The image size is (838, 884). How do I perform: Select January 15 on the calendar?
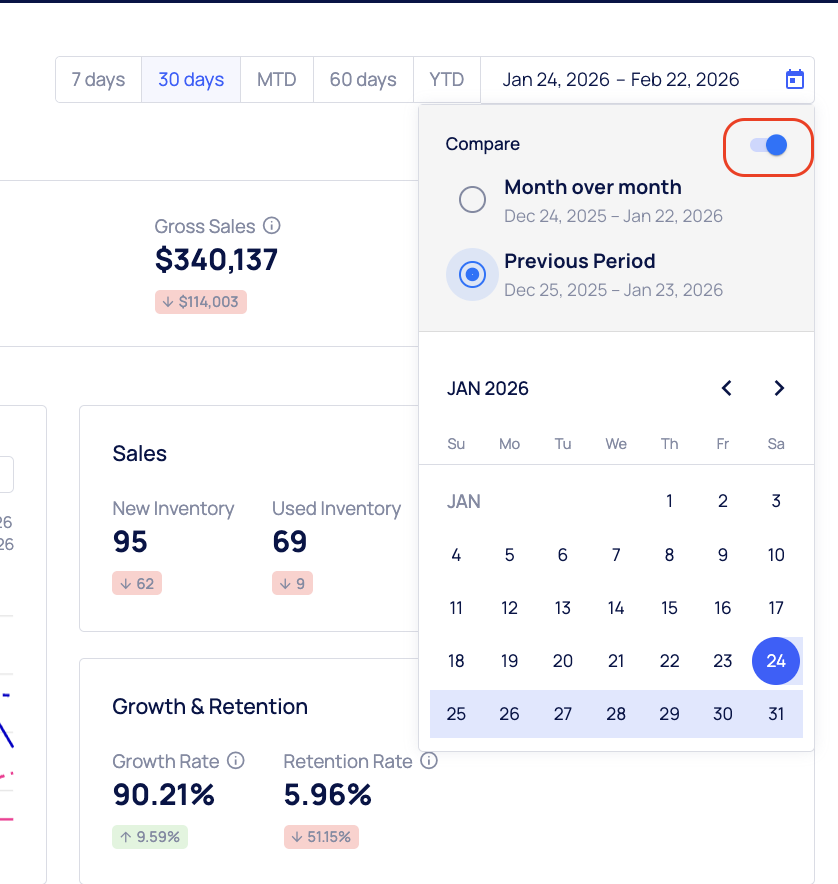tap(669, 608)
